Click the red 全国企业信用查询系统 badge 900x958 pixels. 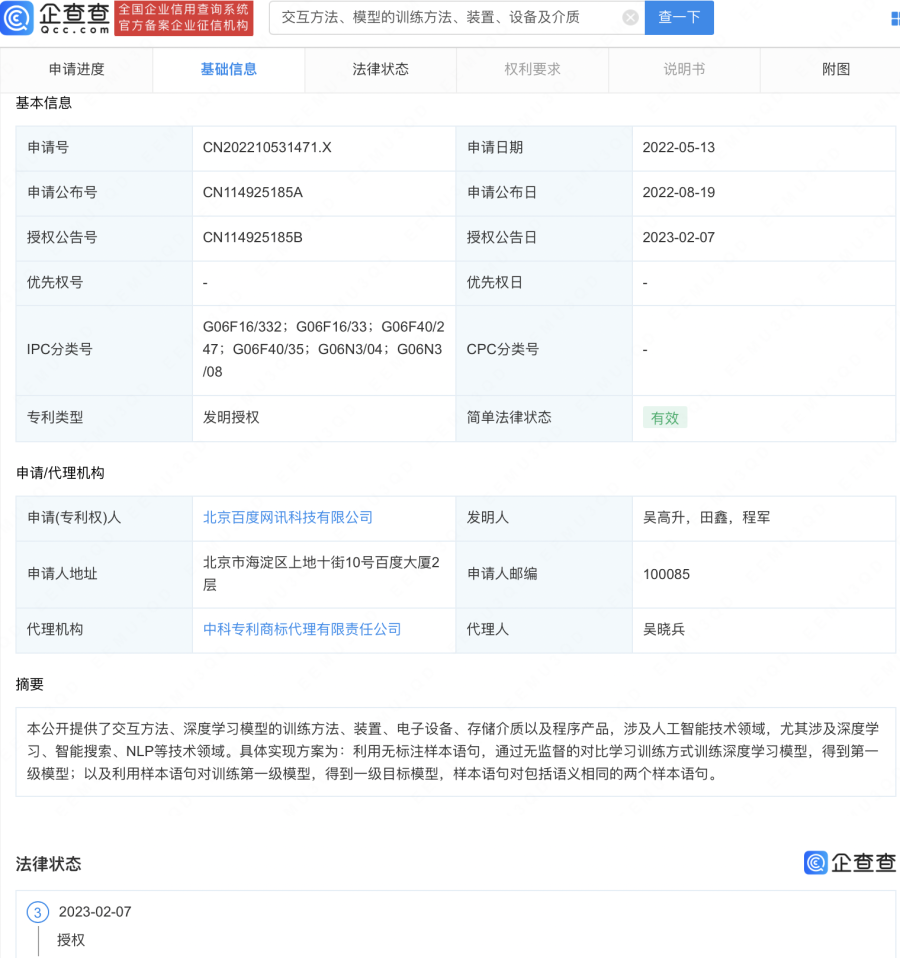coord(183,18)
